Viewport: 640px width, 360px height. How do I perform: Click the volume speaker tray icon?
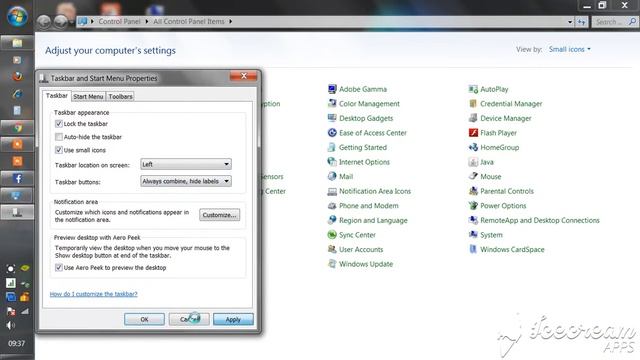click(x=11, y=325)
